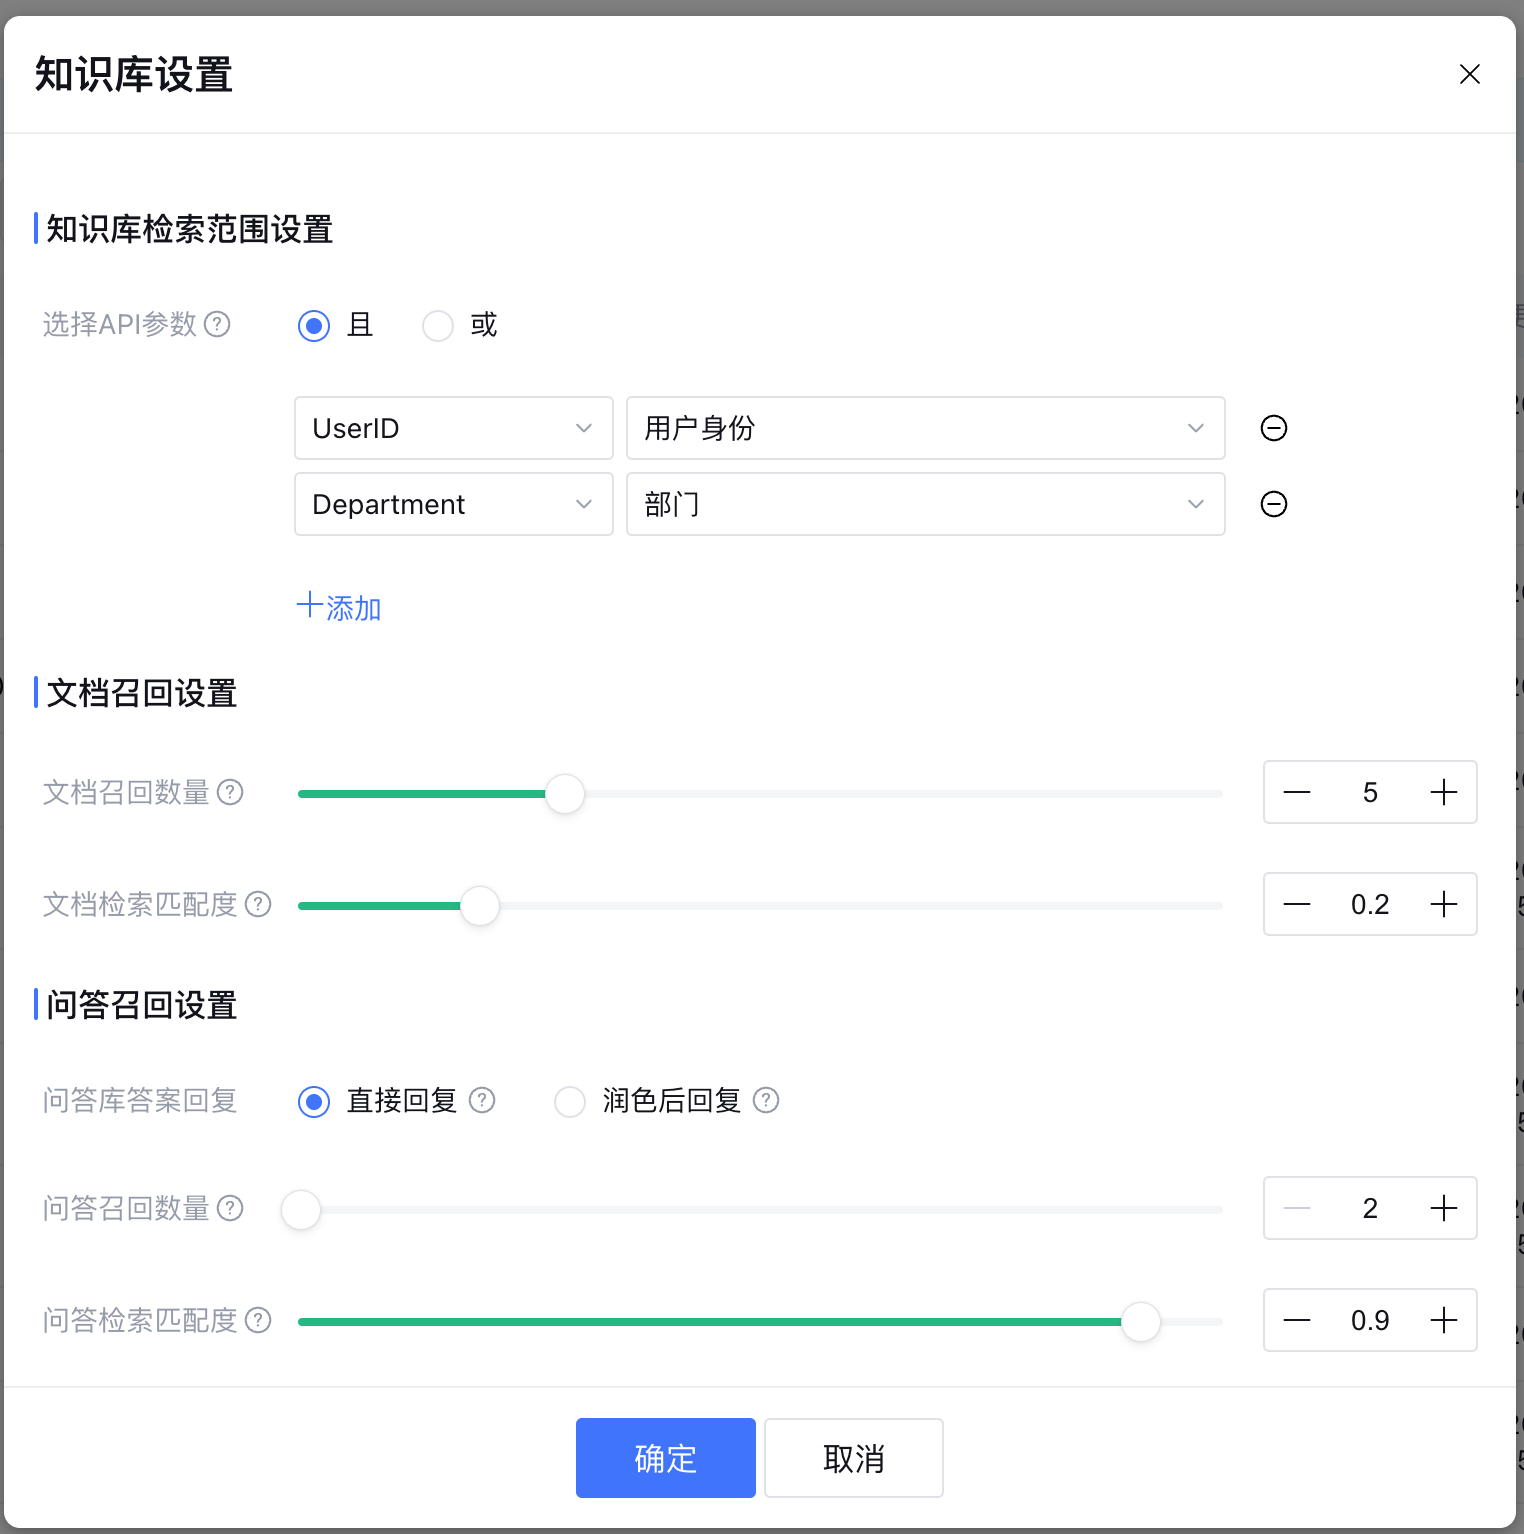Click help icon beside 选择API参数
The image size is (1524, 1534).
coord(217,324)
